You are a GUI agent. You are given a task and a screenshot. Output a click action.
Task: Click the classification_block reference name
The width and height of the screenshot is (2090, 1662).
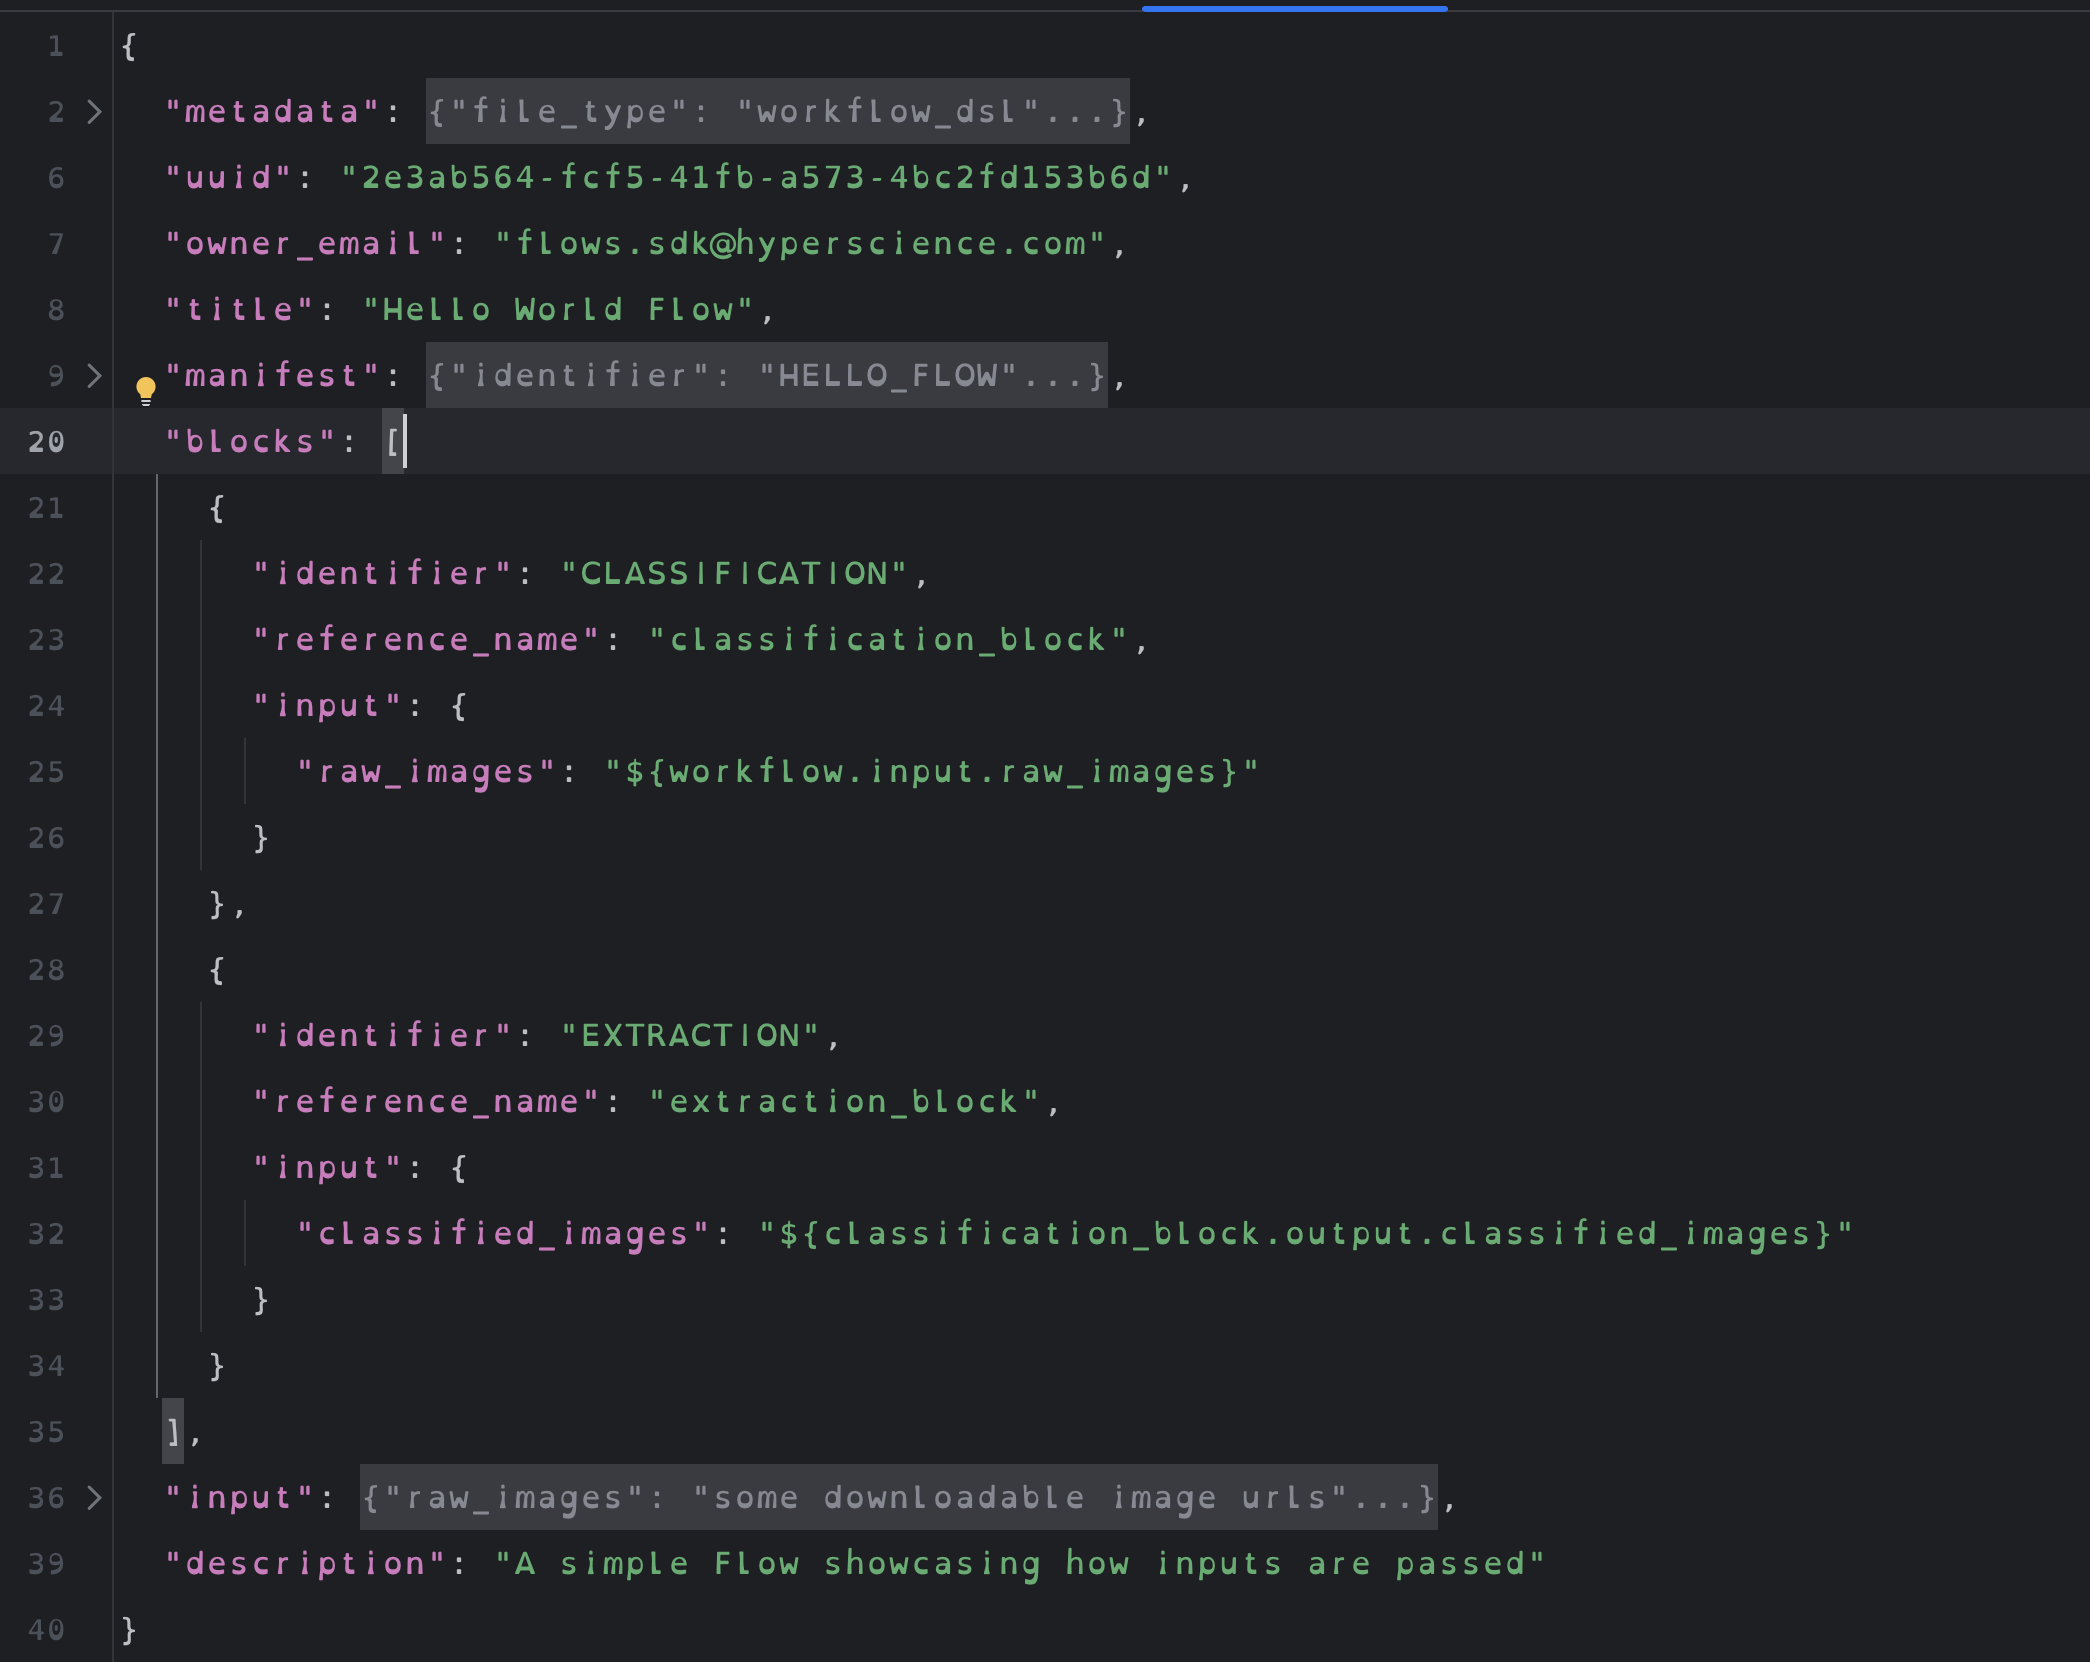[888, 639]
